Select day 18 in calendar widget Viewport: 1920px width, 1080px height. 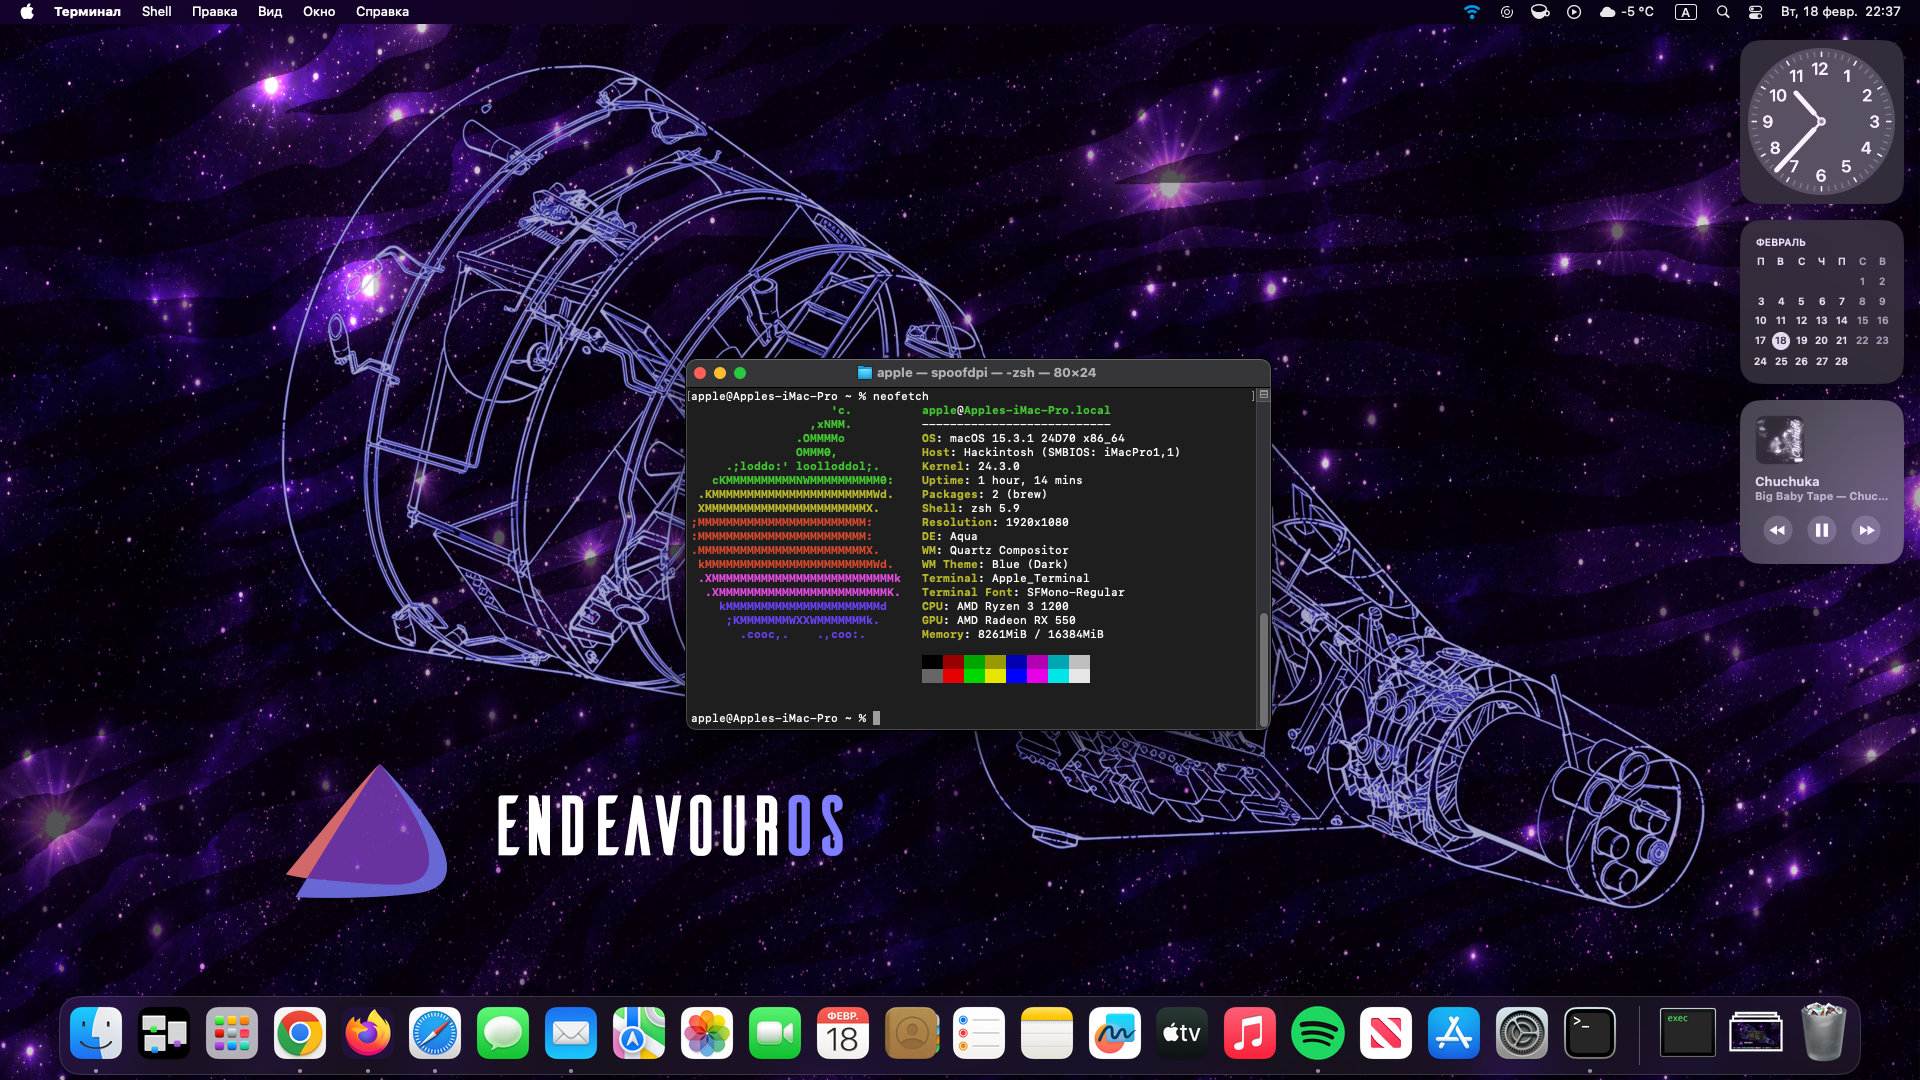[1781, 341]
